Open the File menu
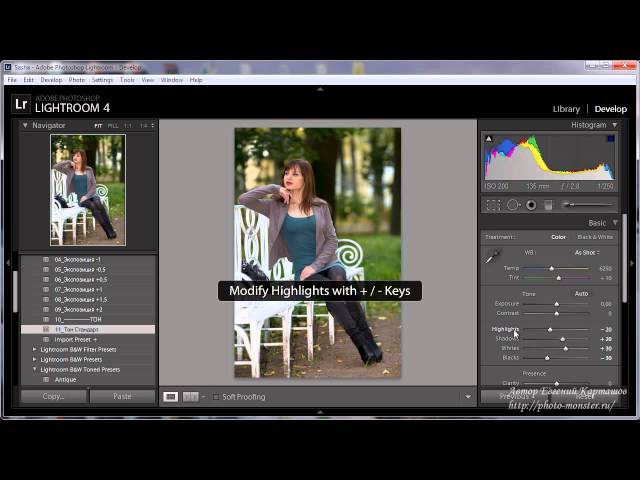640x480 pixels. coord(12,80)
